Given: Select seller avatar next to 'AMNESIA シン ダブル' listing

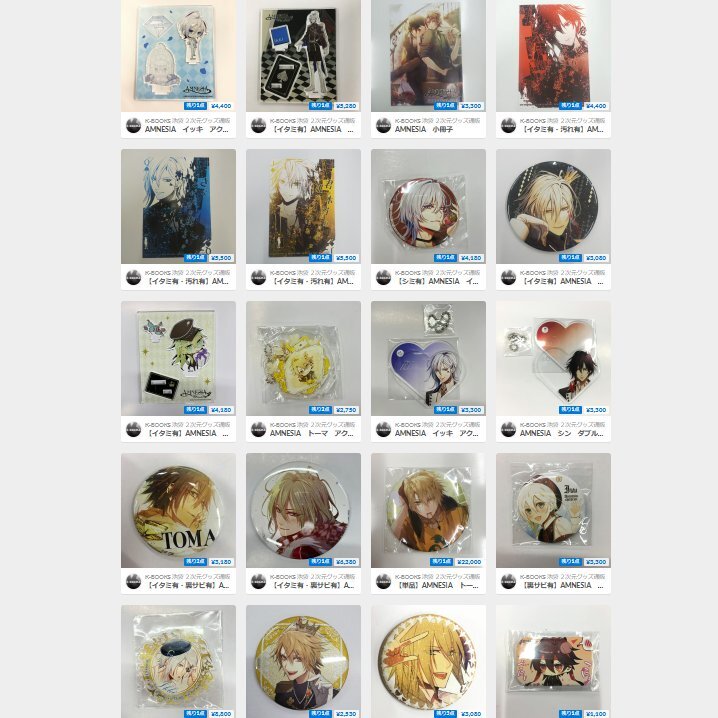Looking at the screenshot, I should pyautogui.click(x=508, y=430).
